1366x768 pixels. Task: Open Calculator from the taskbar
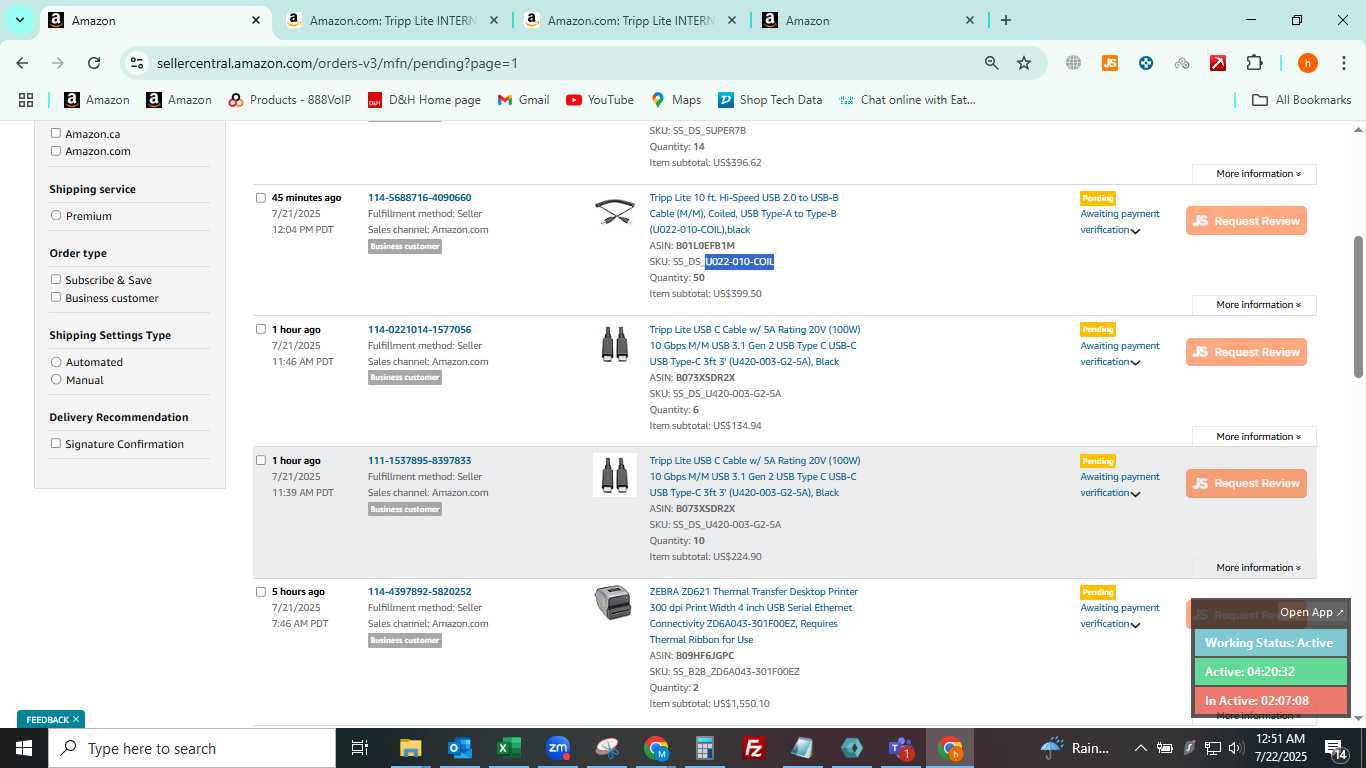point(705,748)
